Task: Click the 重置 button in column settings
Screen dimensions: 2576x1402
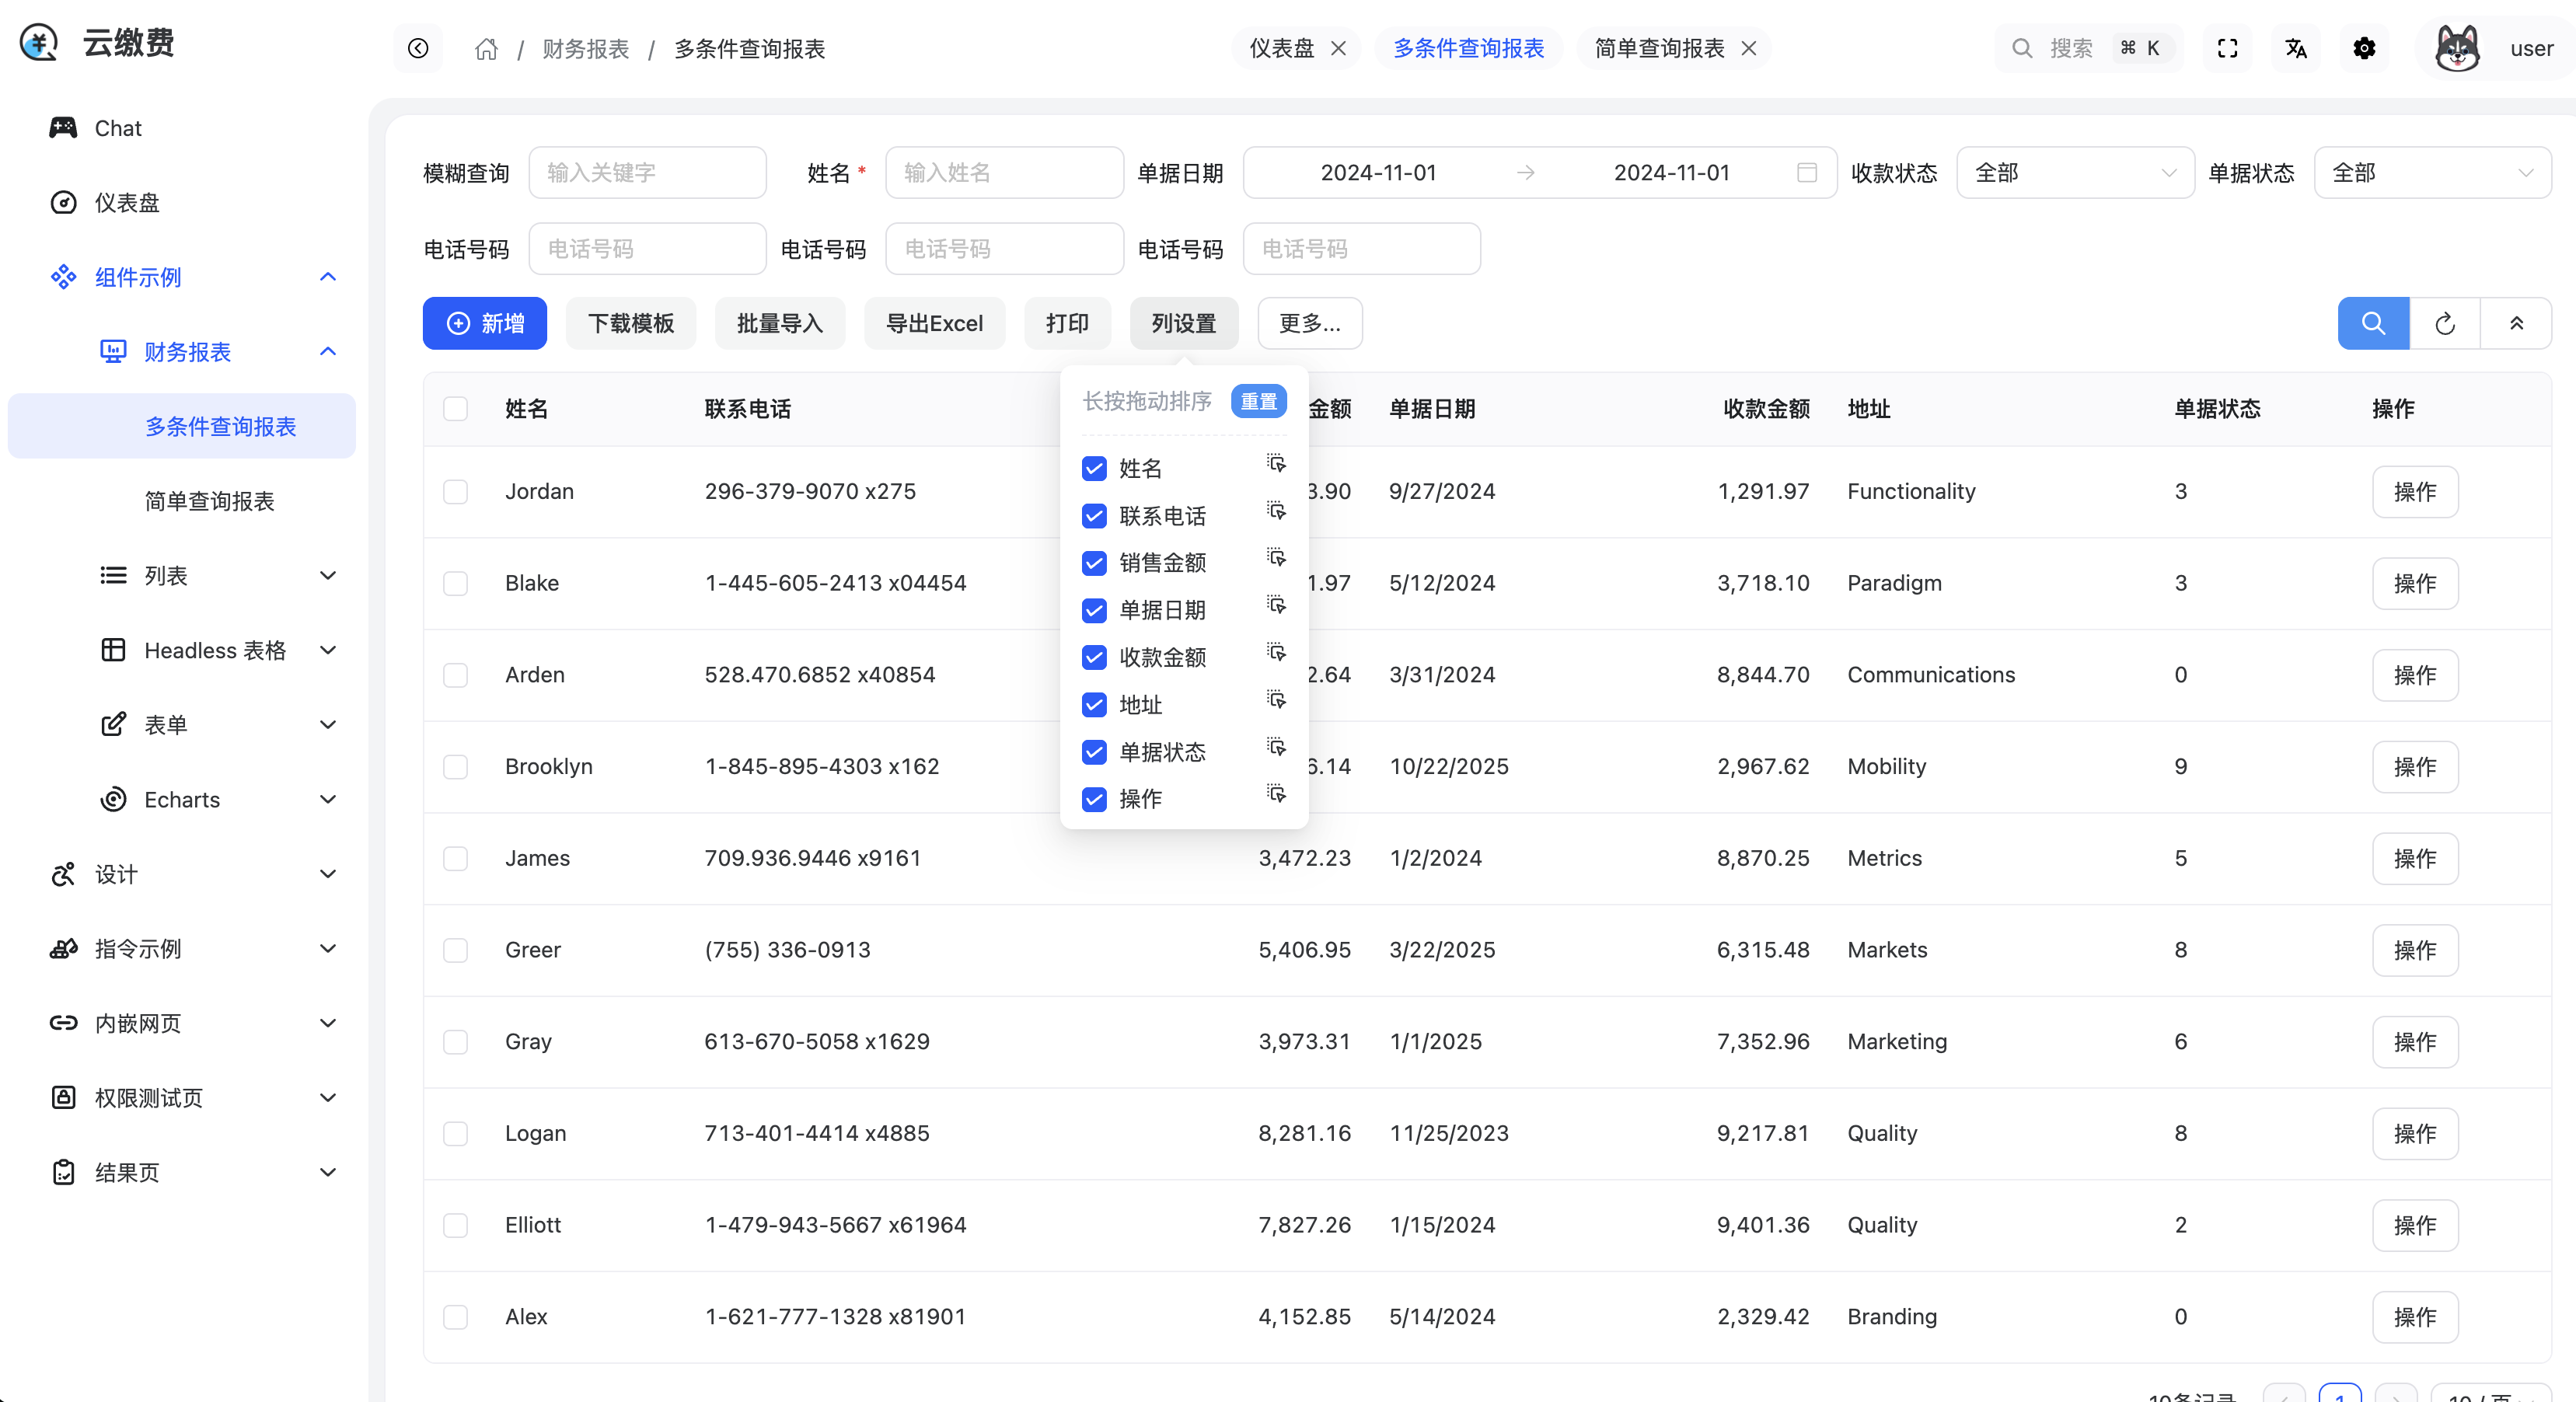Action: coord(1258,401)
